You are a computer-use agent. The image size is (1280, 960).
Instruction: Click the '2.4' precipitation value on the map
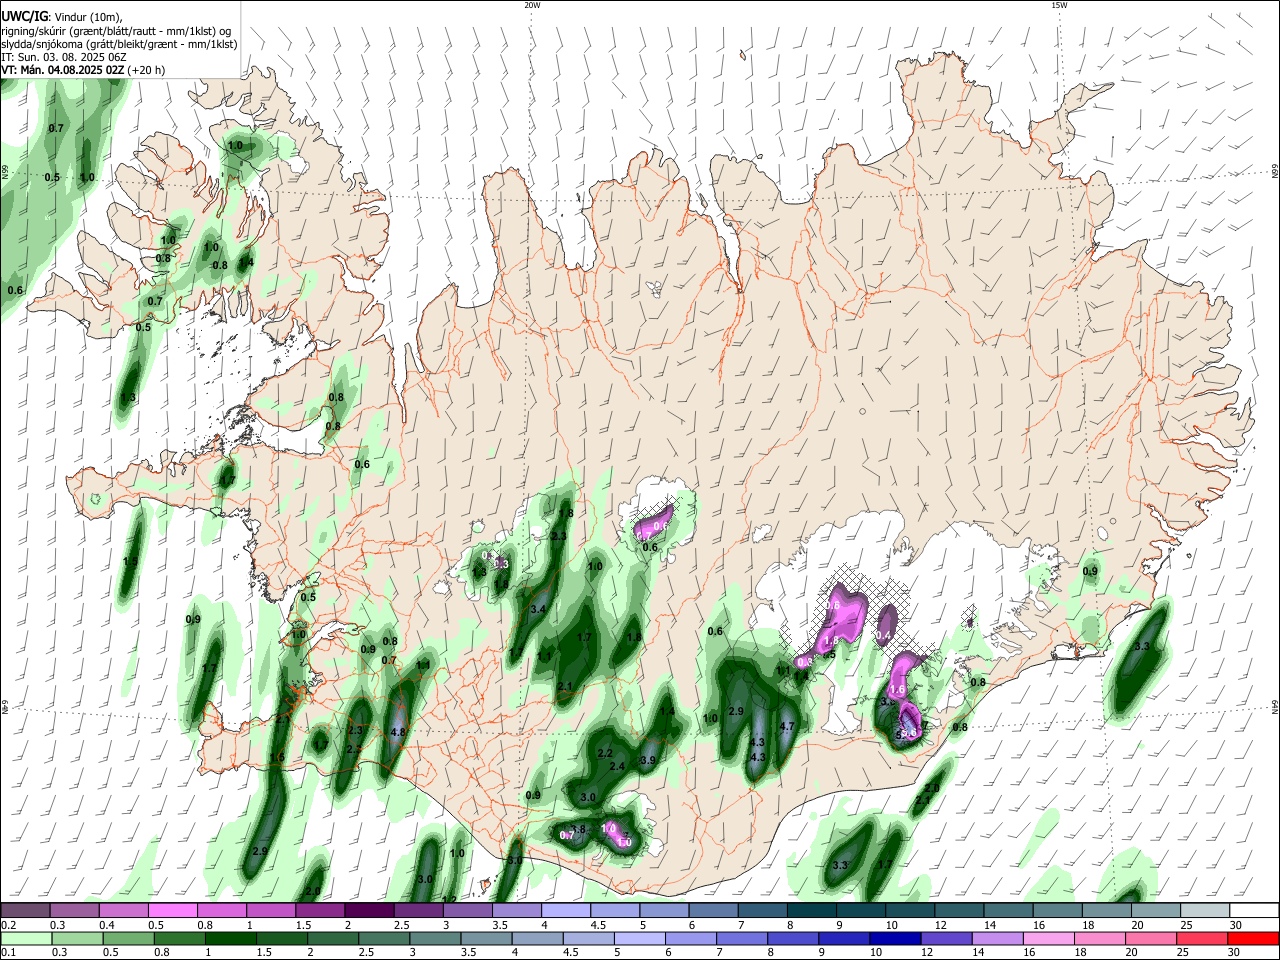tap(617, 767)
